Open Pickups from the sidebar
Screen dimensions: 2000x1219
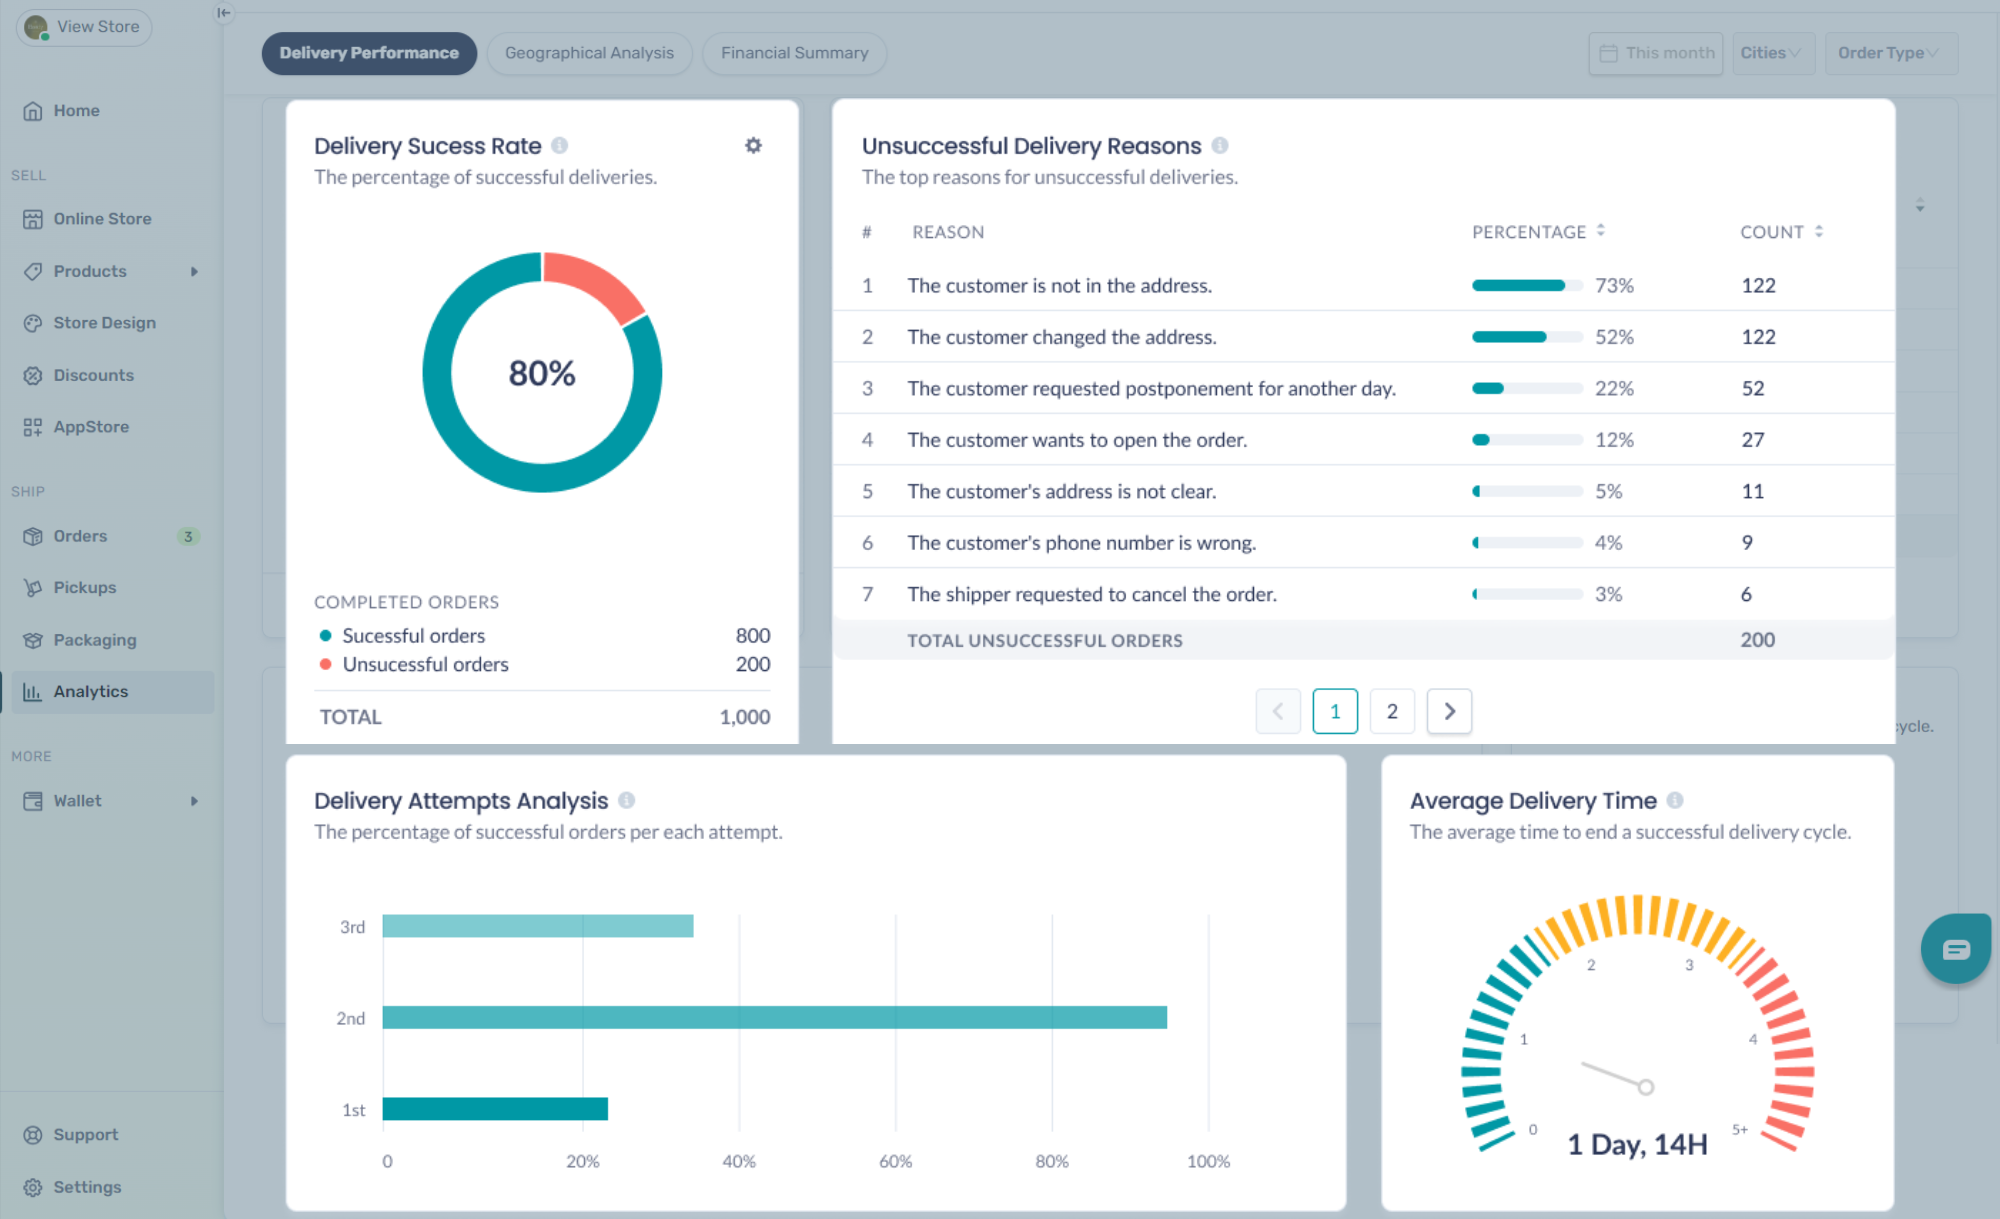(85, 588)
